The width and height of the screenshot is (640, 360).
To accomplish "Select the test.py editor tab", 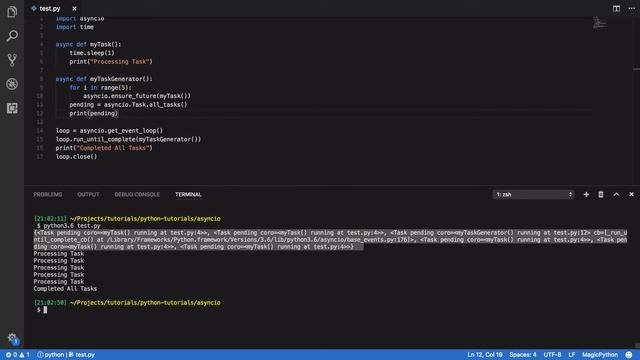I will pyautogui.click(x=50, y=9).
